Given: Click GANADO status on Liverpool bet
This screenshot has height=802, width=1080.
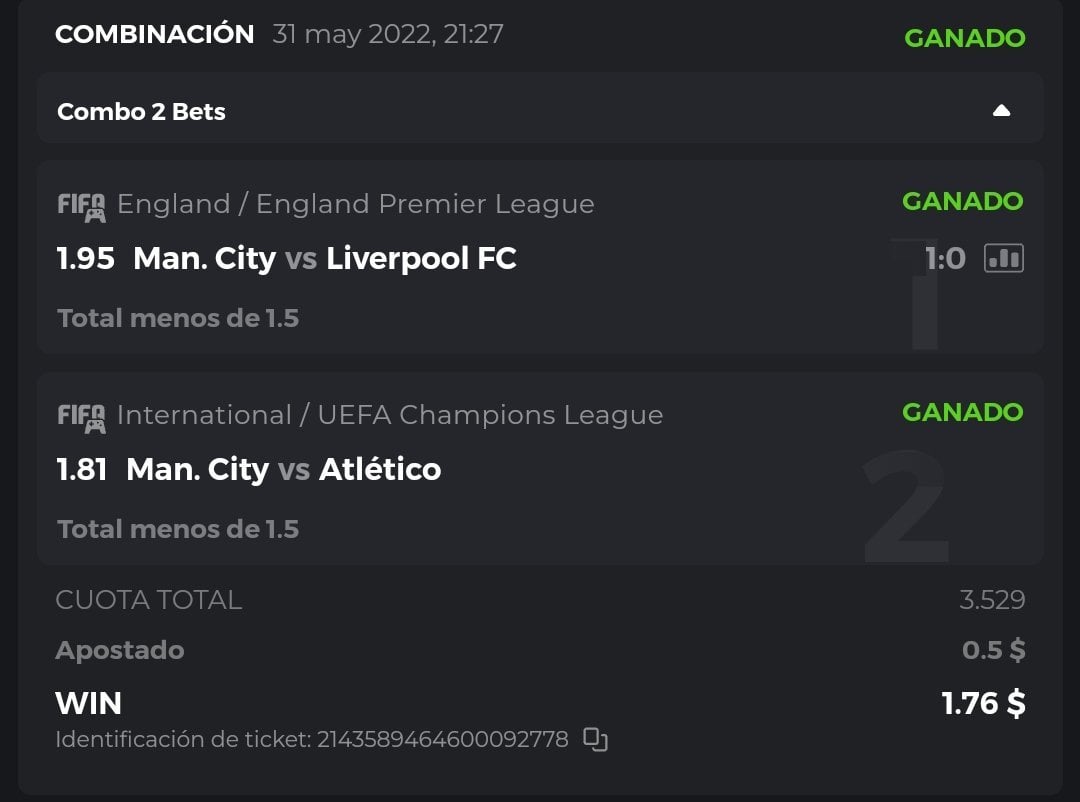Looking at the screenshot, I should tap(962, 201).
